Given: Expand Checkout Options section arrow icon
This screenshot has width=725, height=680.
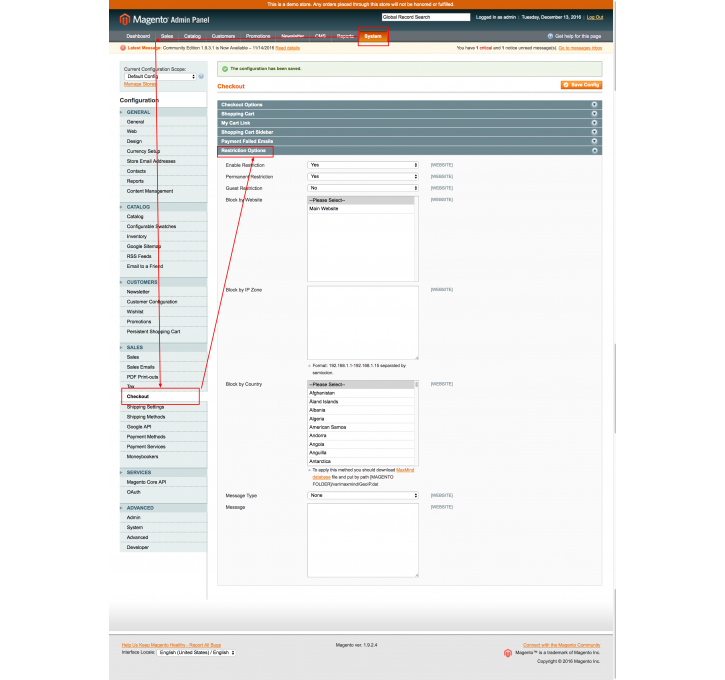Looking at the screenshot, I should click(594, 104).
